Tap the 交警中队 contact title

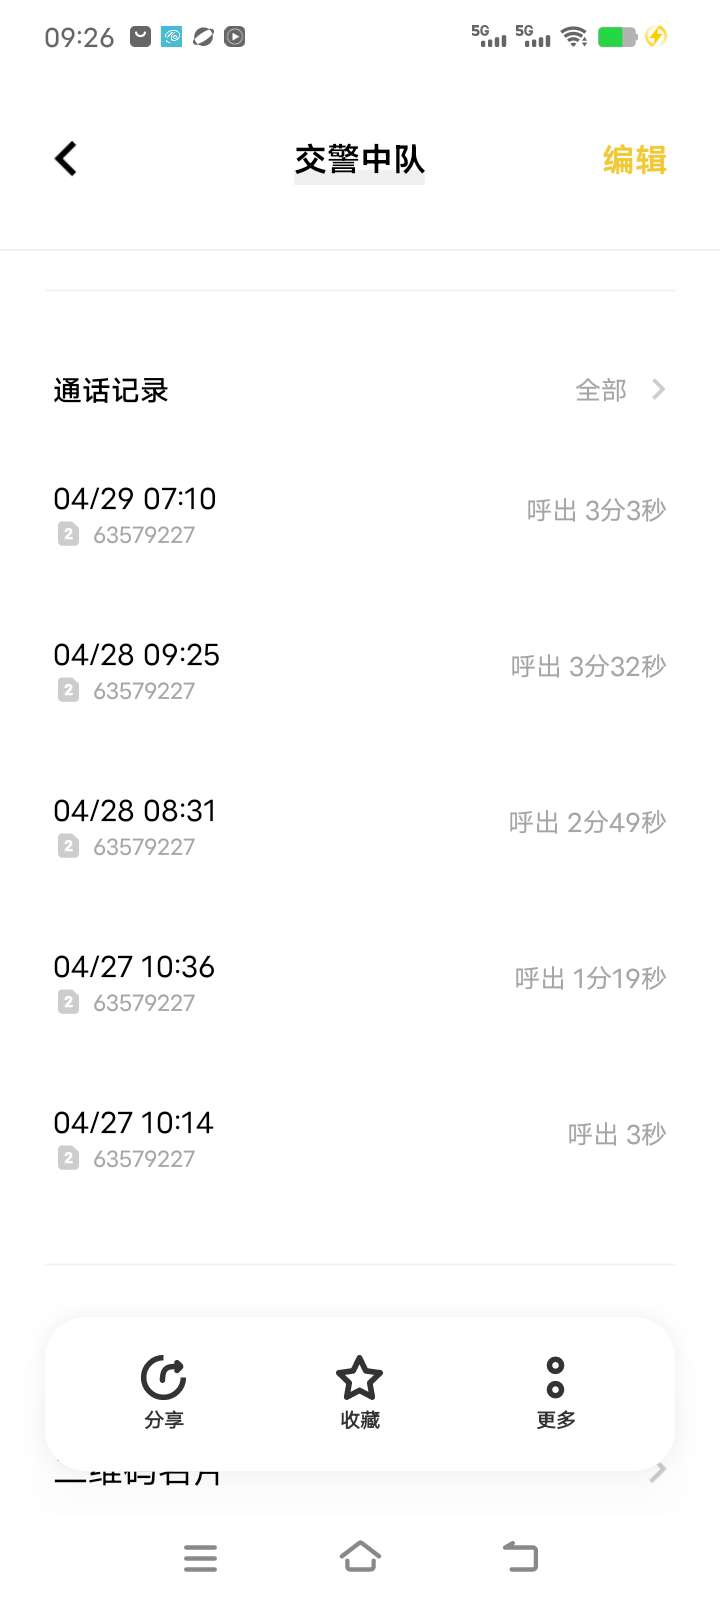coord(359,159)
